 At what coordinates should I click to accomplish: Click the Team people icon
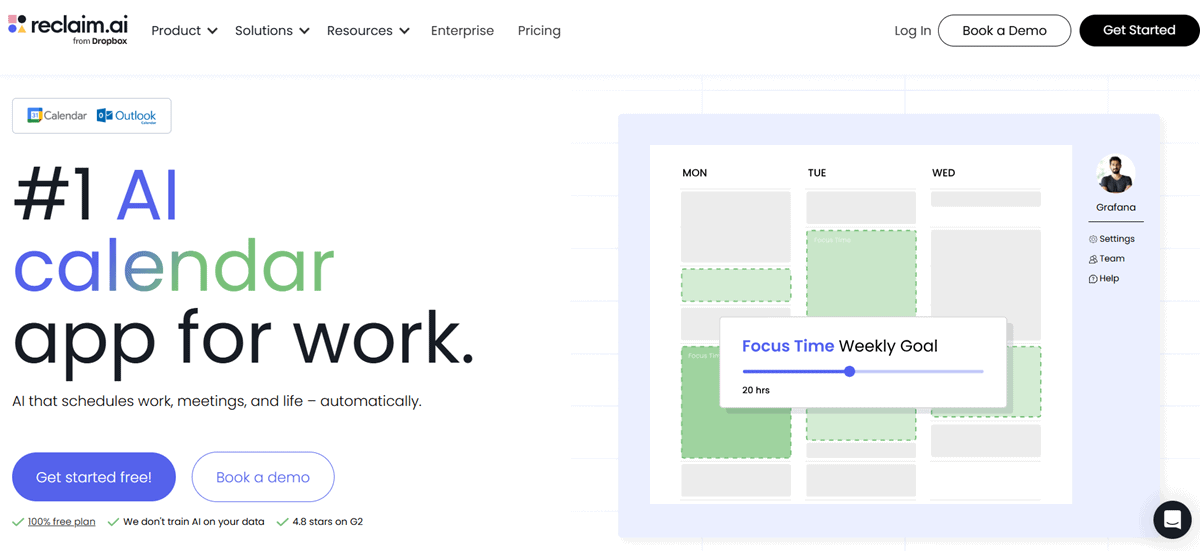(1093, 259)
